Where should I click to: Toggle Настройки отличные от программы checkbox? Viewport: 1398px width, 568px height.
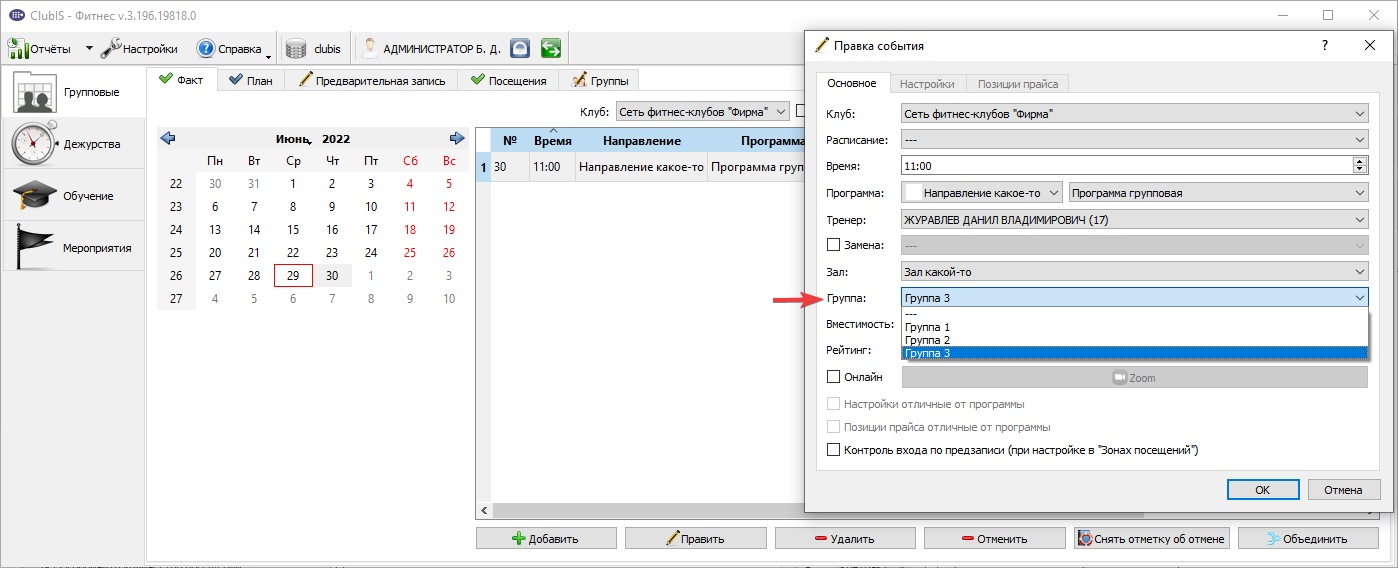point(834,404)
